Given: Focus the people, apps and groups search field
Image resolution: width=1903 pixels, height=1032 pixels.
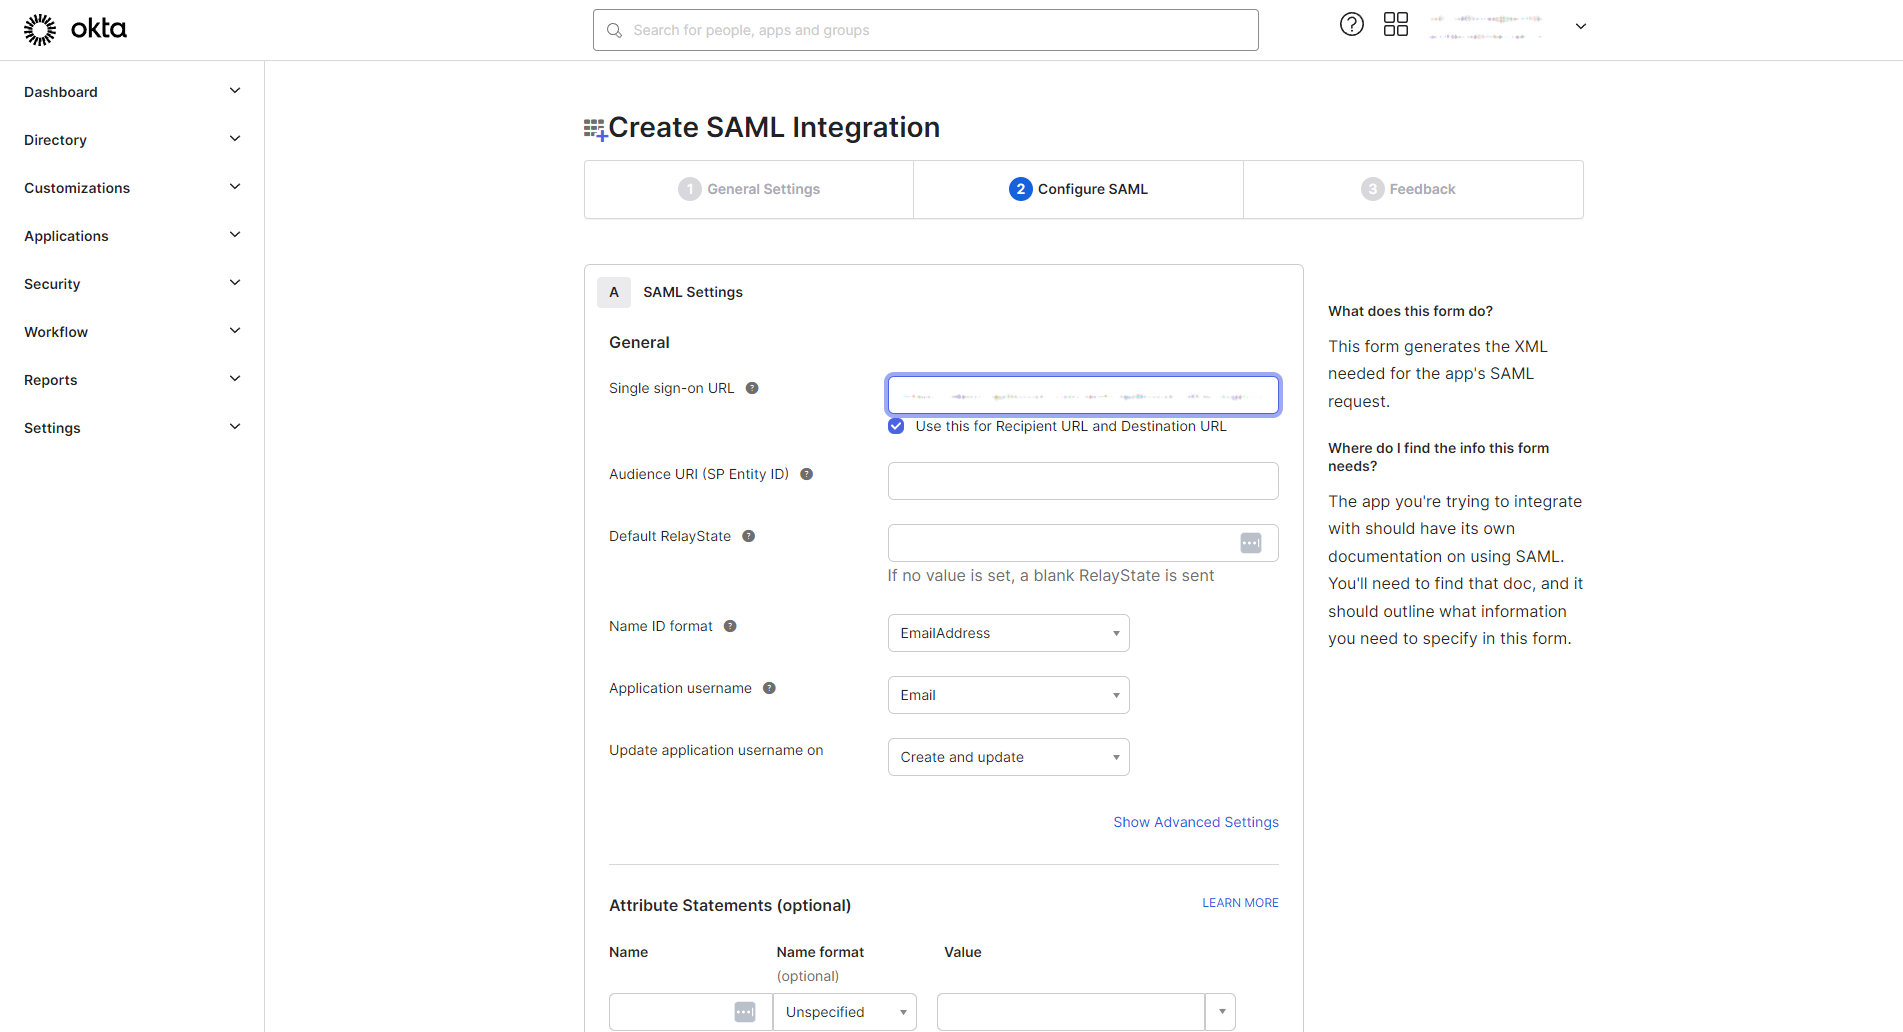Looking at the screenshot, I should tap(925, 30).
